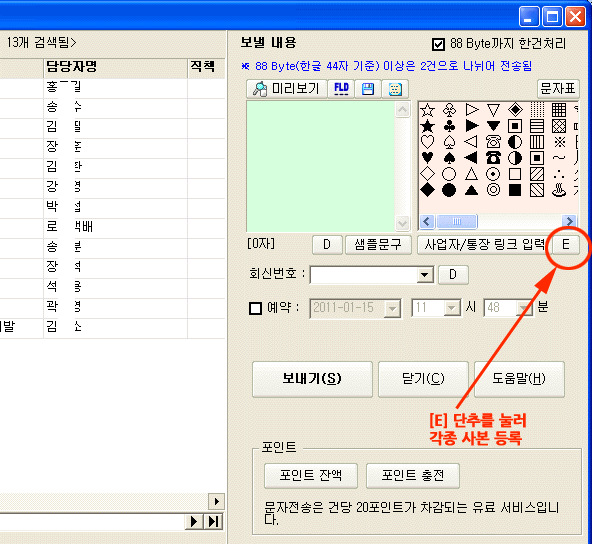
Task: Insert the black telephone symbol
Action: [x=493, y=157]
